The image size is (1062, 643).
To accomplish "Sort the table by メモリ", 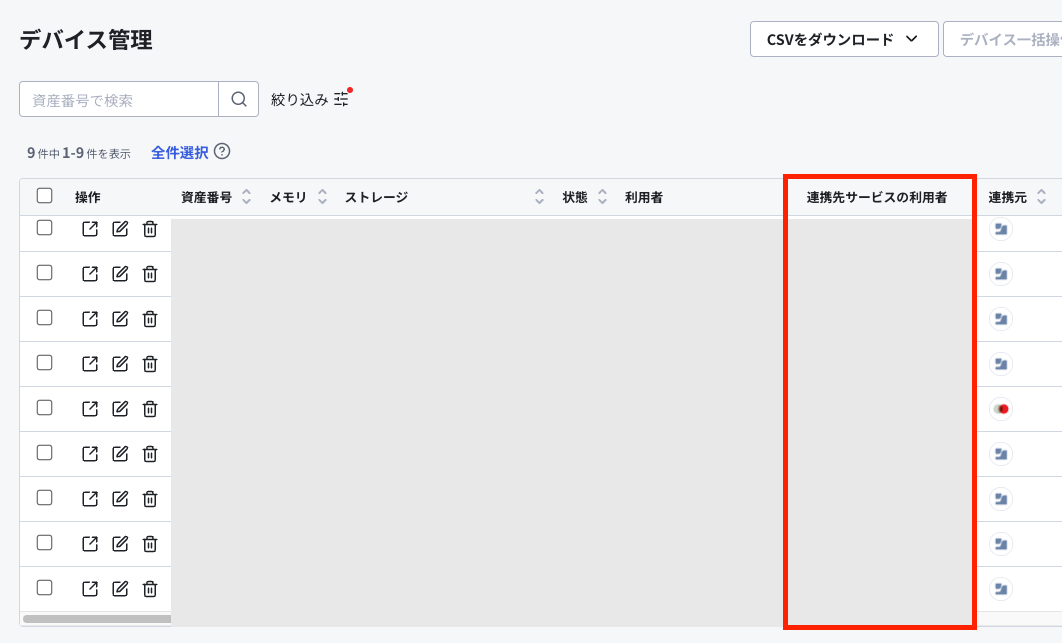I will 322,196.
